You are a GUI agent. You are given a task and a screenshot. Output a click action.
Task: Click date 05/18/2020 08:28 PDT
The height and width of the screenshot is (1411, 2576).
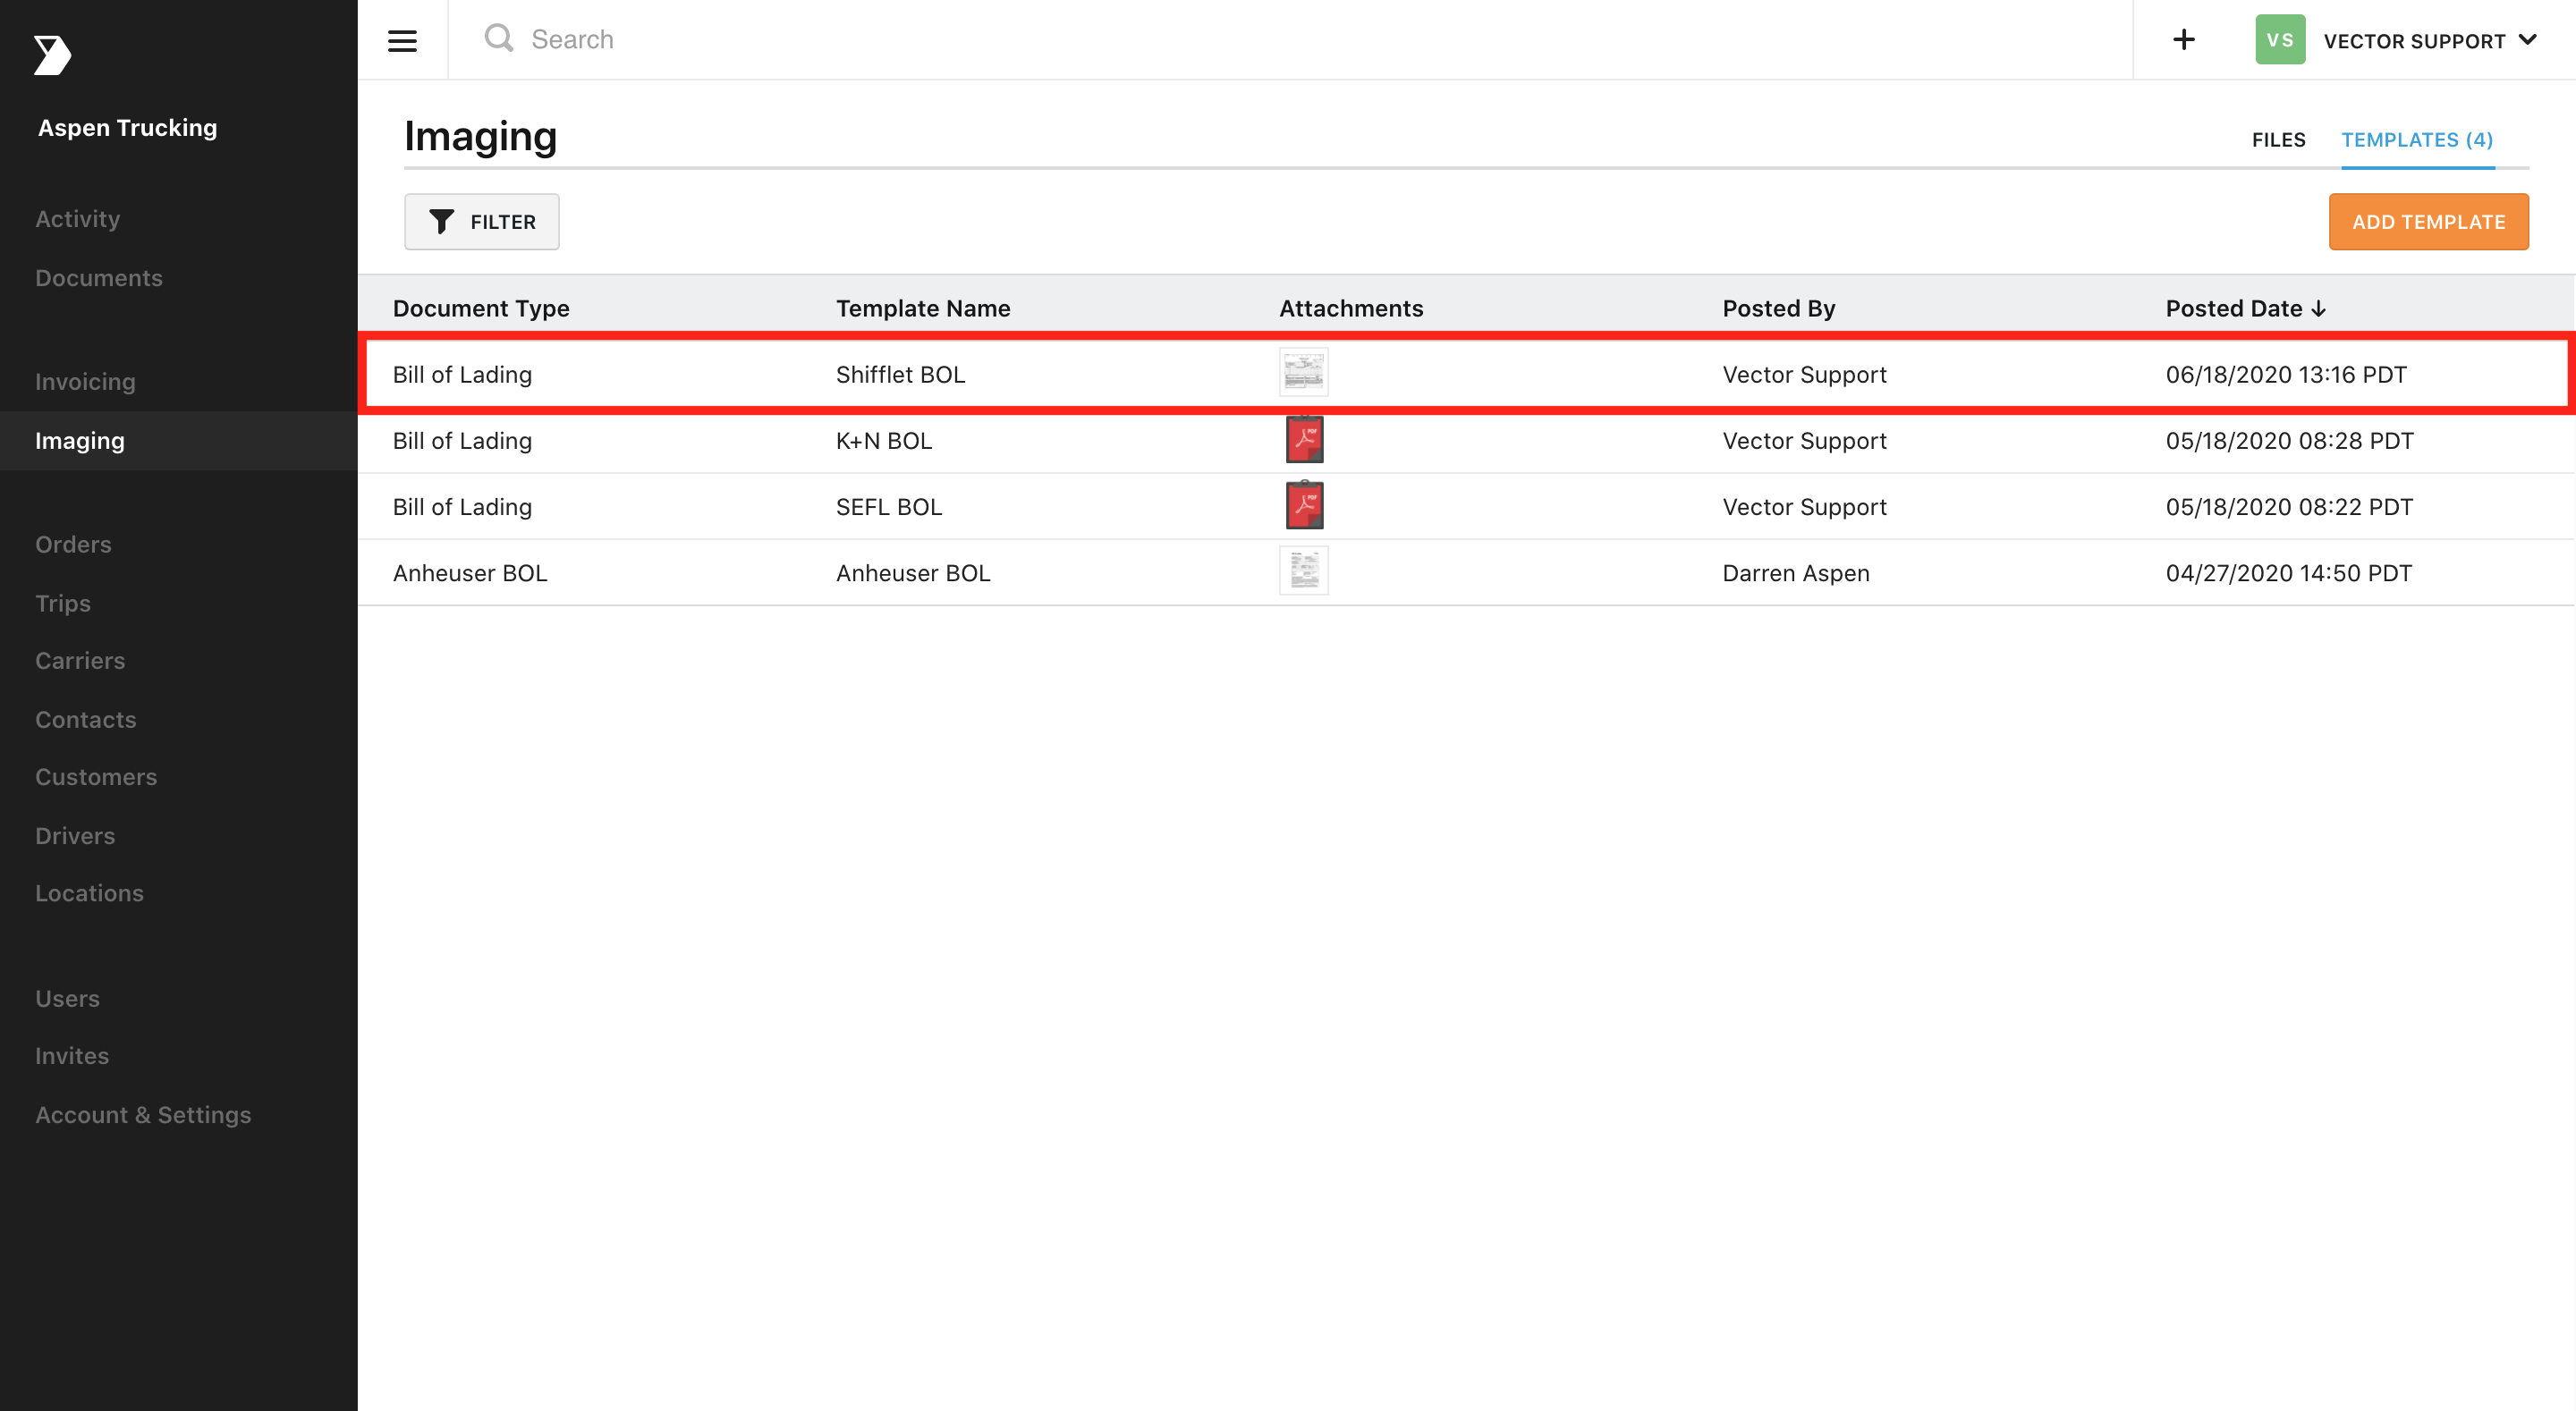[x=2289, y=441]
